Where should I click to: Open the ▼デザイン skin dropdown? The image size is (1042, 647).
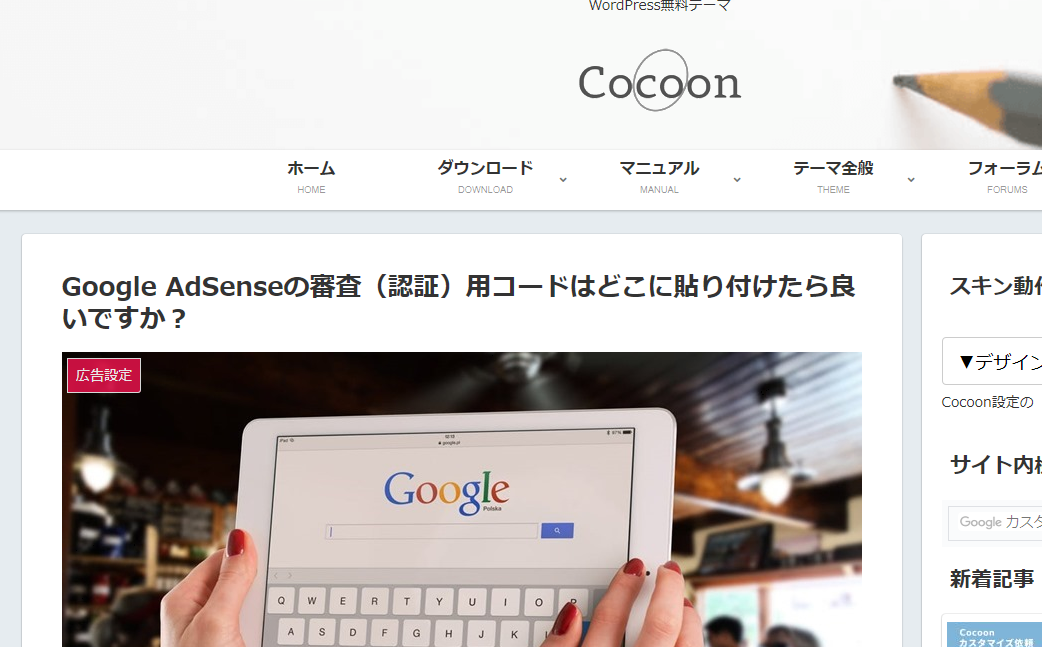(x=992, y=361)
